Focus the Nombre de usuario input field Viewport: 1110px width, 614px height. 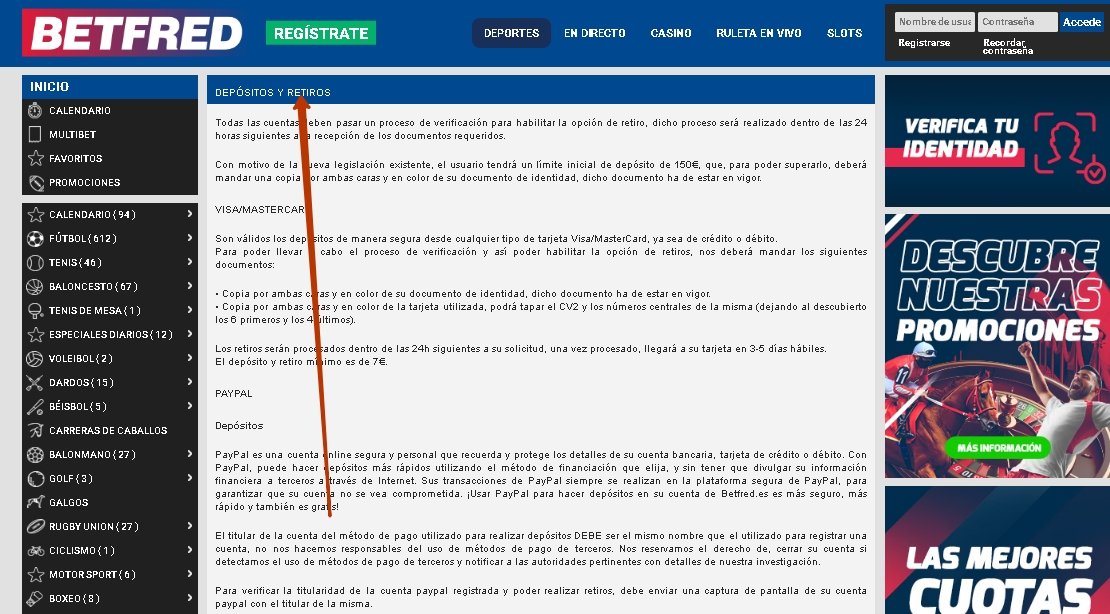[933, 22]
